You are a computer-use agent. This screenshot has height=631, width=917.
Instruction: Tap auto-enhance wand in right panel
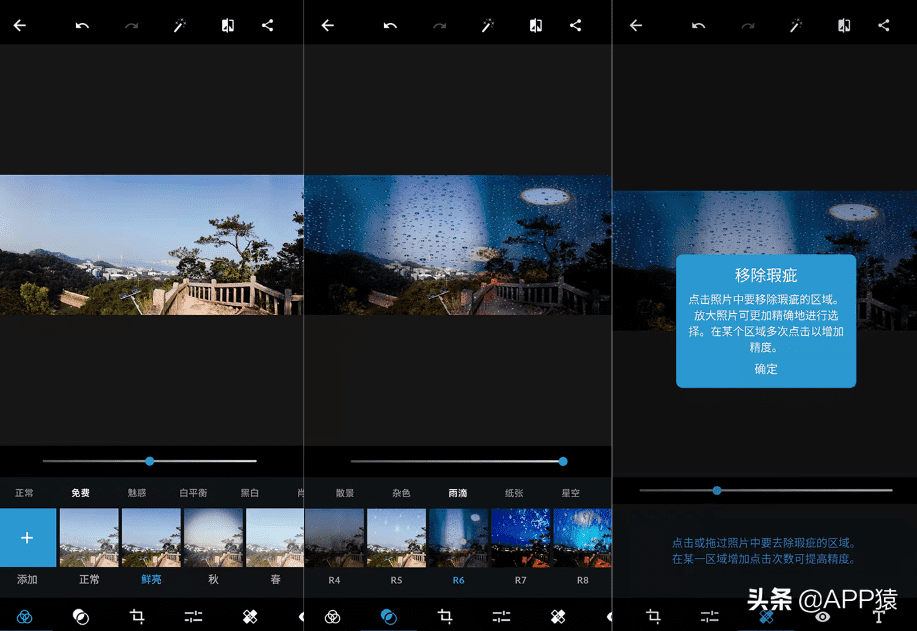795,25
